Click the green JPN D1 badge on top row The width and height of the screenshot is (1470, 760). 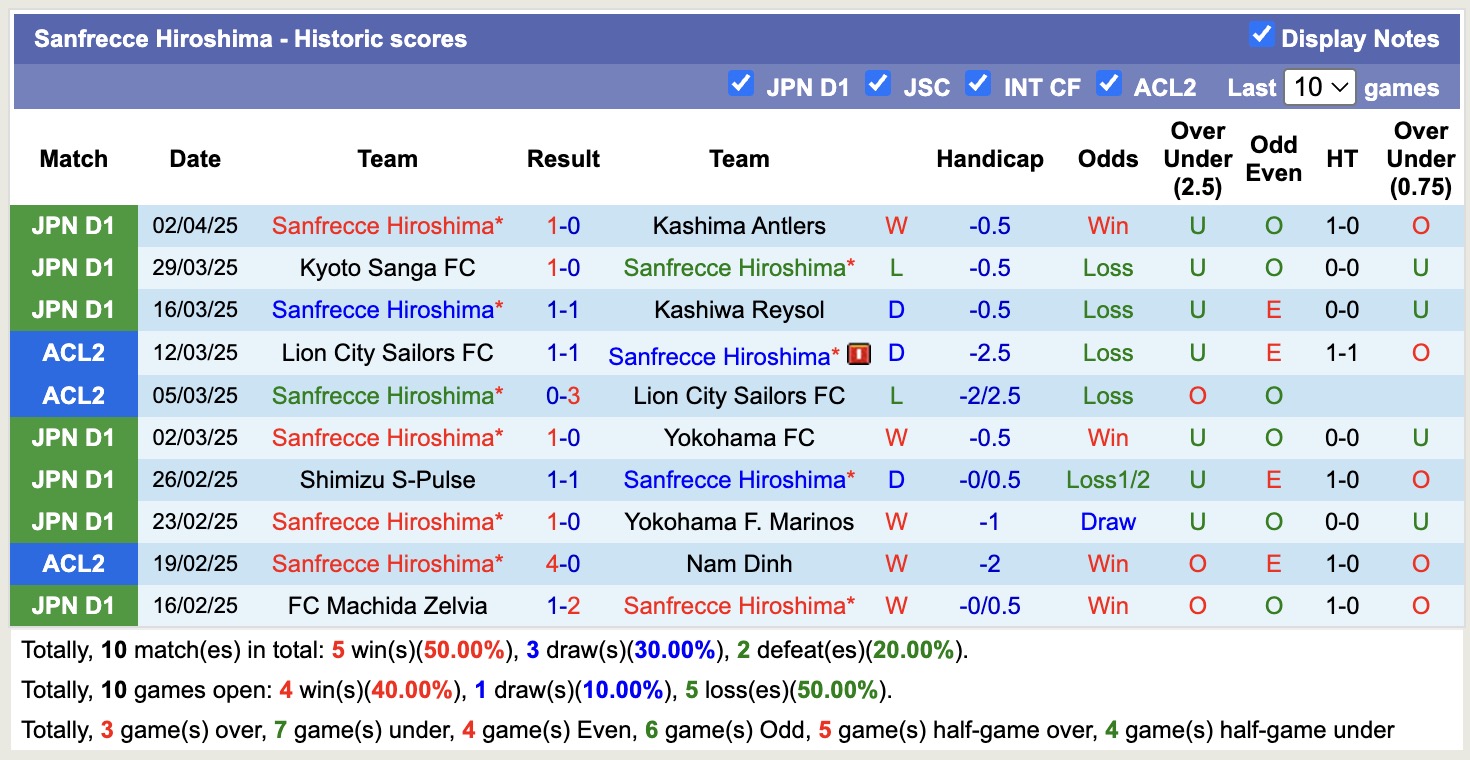point(74,225)
